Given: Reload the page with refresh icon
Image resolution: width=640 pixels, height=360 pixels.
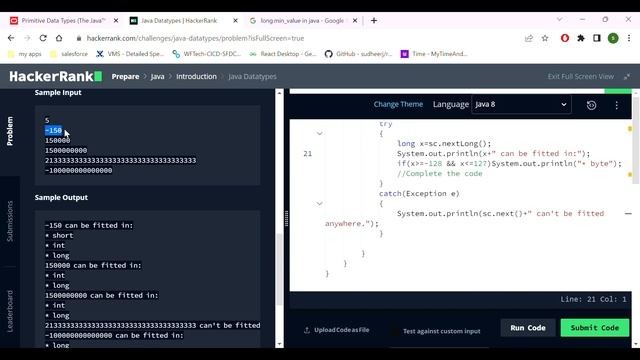Looking at the screenshot, I should [x=43, y=38].
